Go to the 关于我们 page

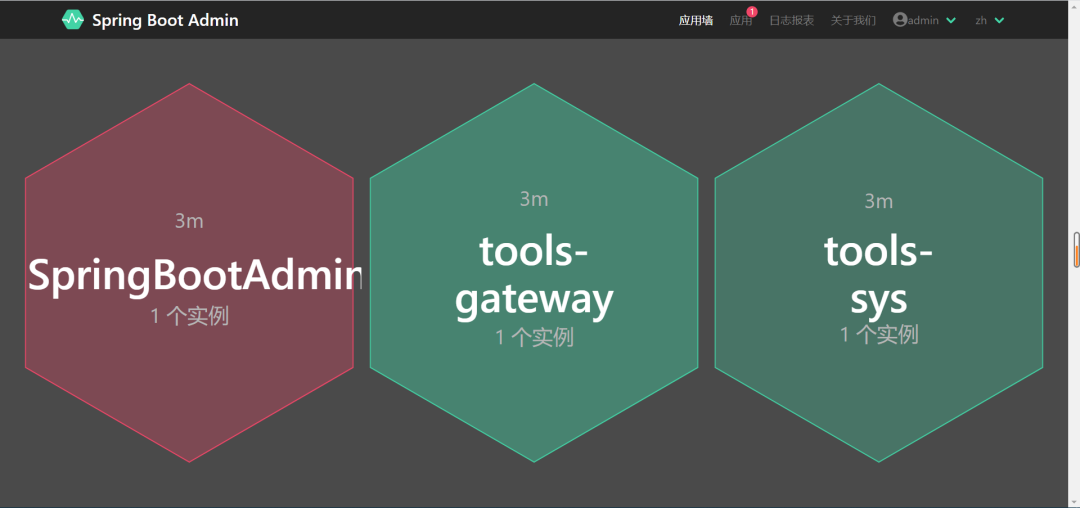tap(853, 20)
